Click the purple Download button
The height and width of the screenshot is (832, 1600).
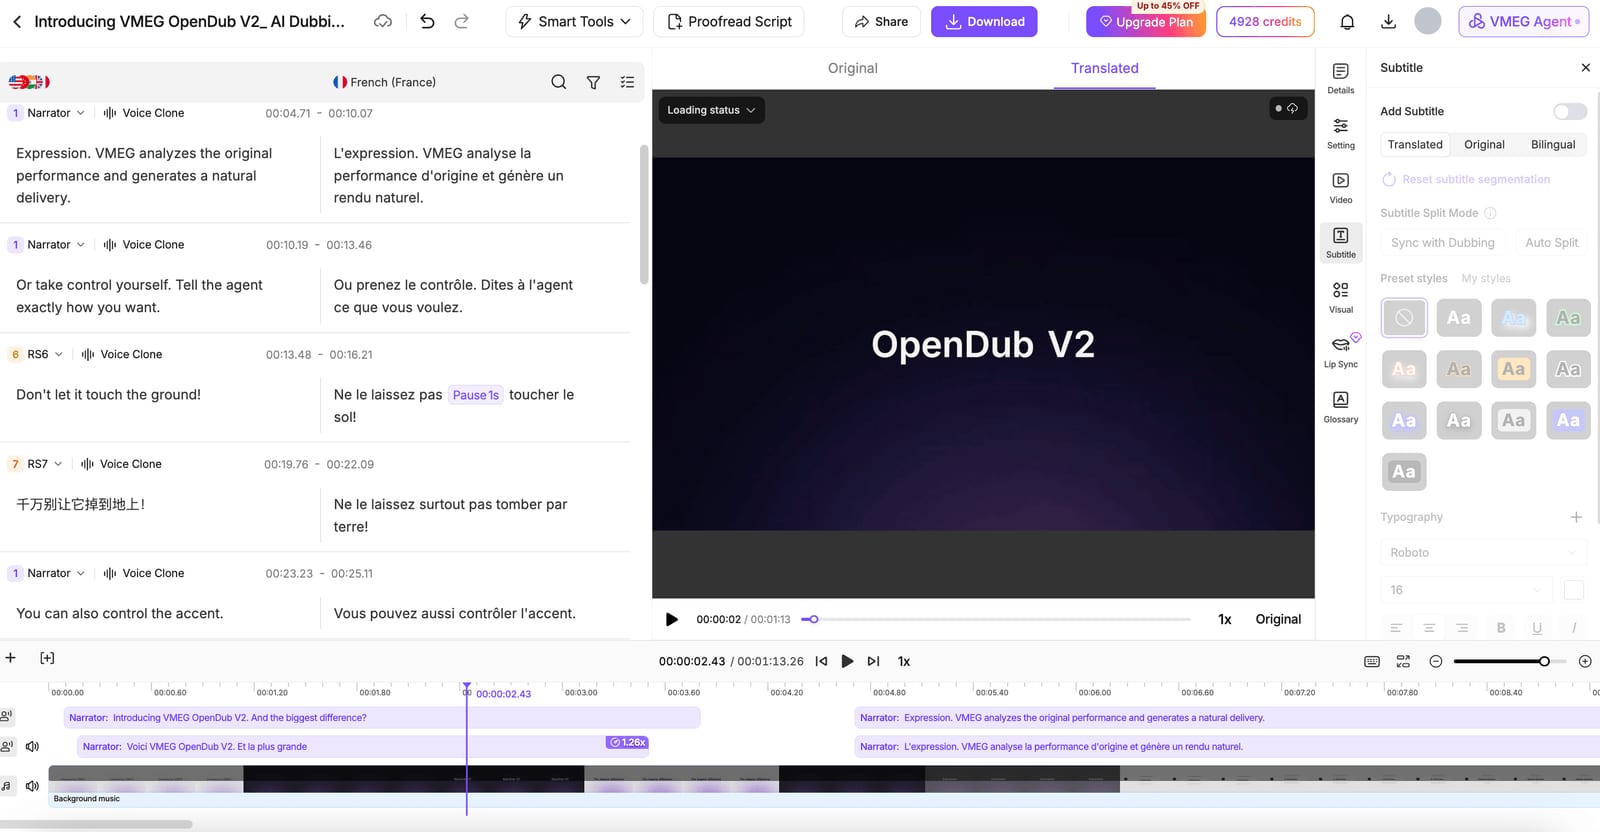coord(984,21)
